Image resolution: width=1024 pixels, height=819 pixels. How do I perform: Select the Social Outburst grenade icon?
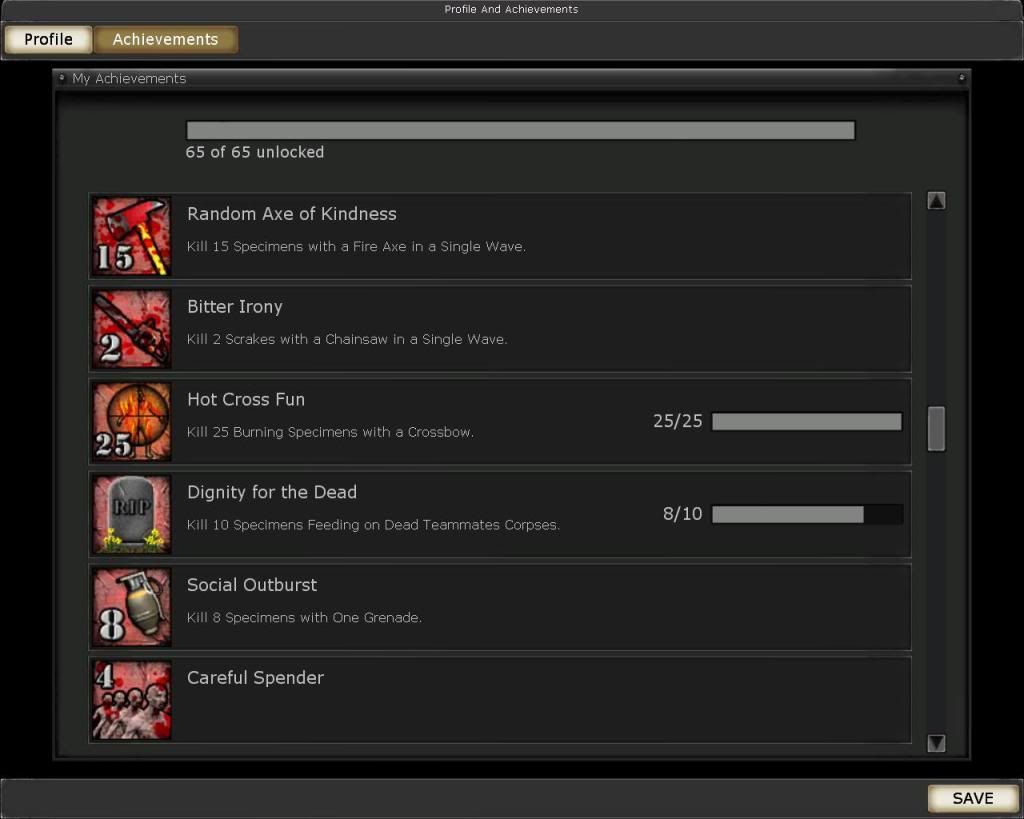(x=131, y=607)
